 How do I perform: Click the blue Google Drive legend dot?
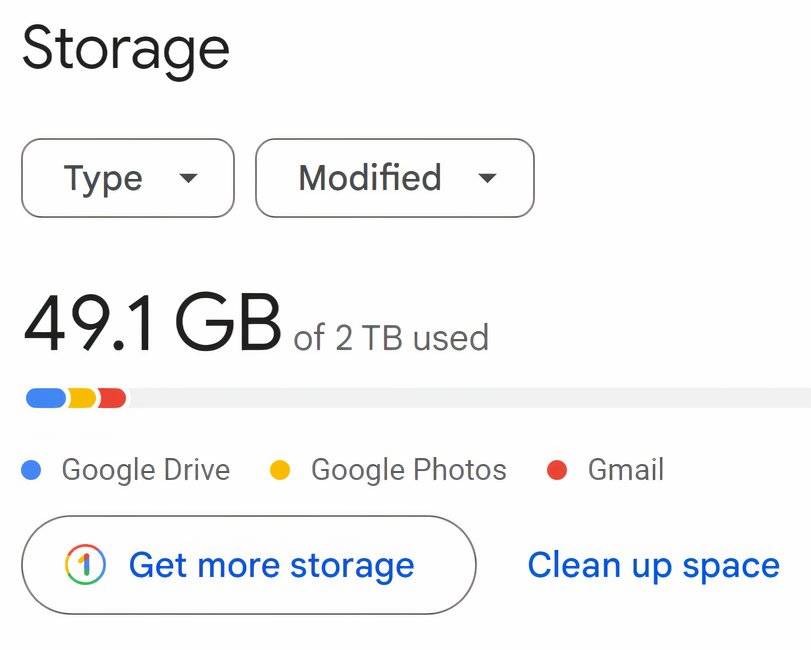click(31, 470)
